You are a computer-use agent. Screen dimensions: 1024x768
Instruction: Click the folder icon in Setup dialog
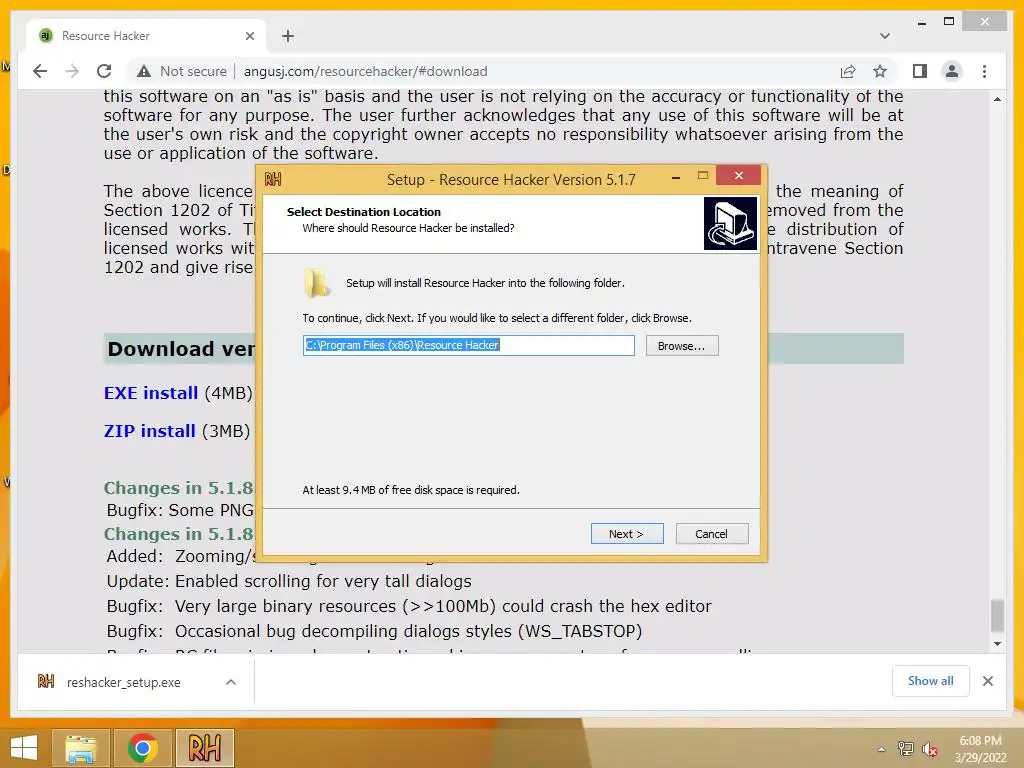[317, 283]
